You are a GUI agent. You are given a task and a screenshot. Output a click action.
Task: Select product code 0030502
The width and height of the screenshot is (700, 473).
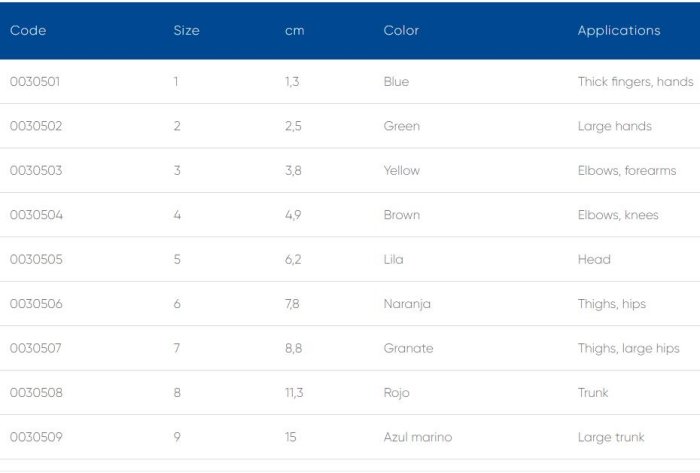coord(35,126)
